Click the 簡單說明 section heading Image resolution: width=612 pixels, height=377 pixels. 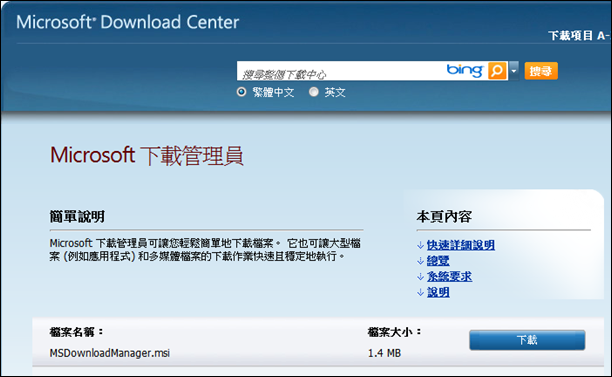coord(77,217)
